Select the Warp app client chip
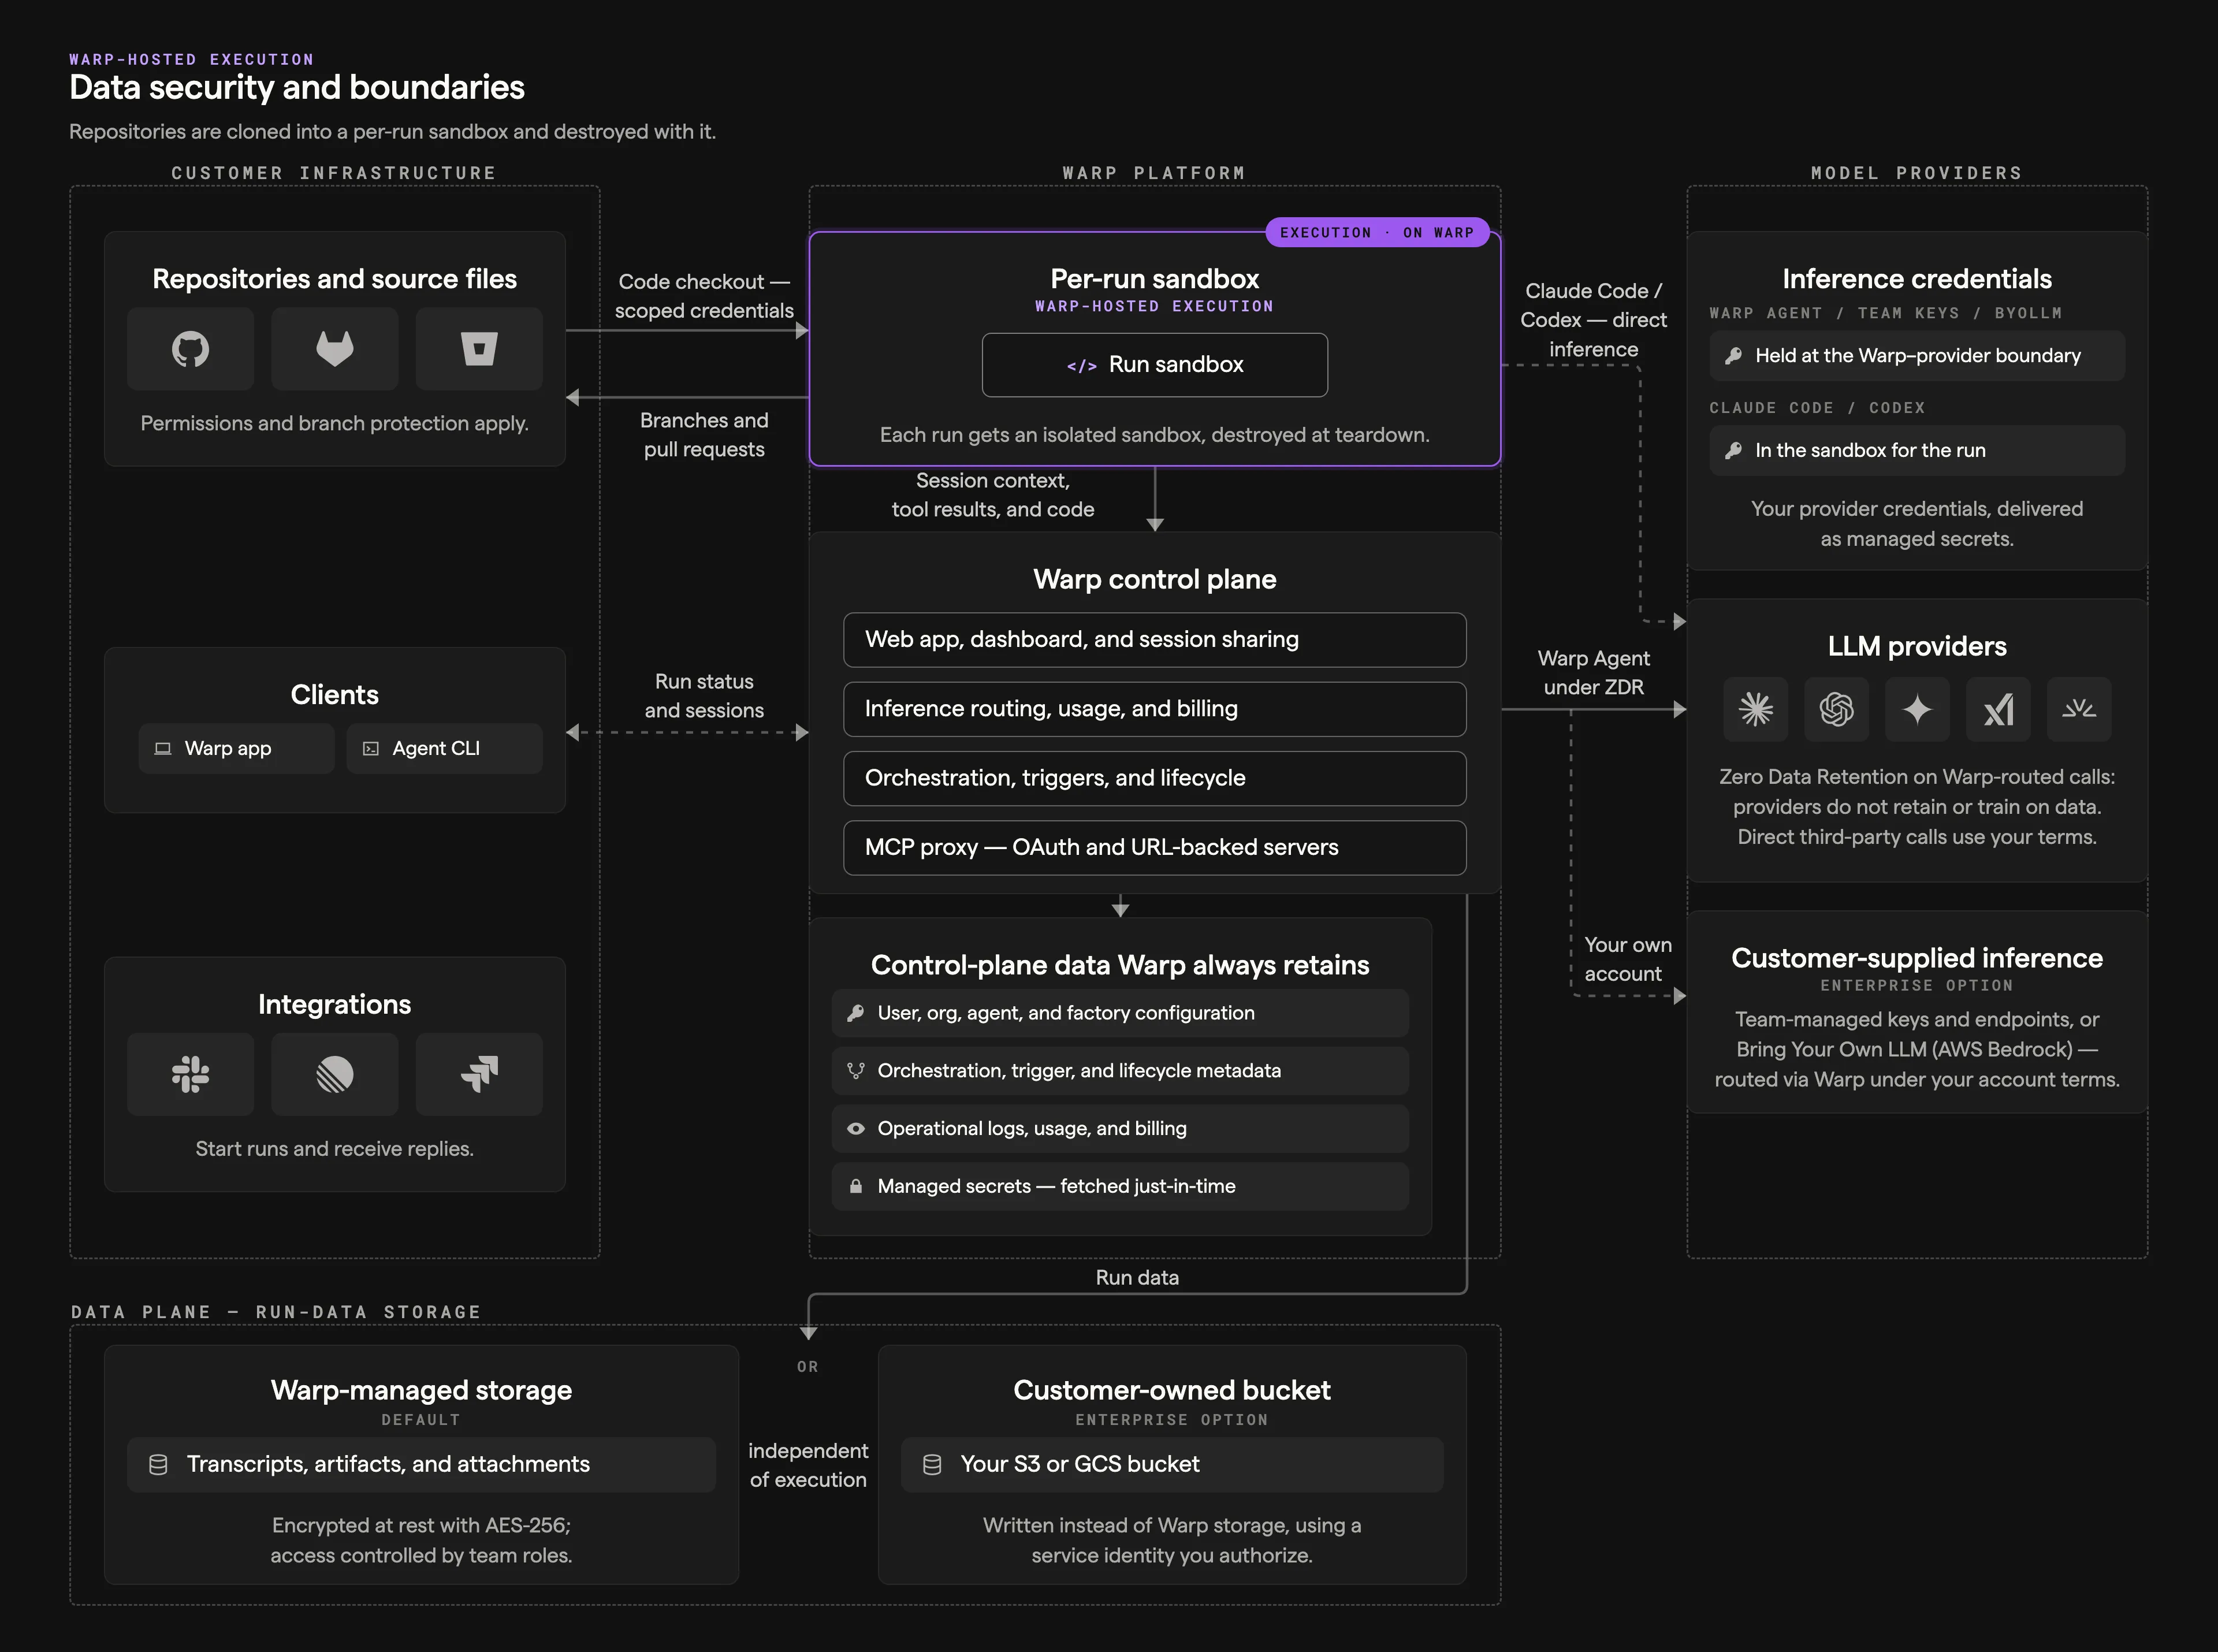 click(236, 749)
